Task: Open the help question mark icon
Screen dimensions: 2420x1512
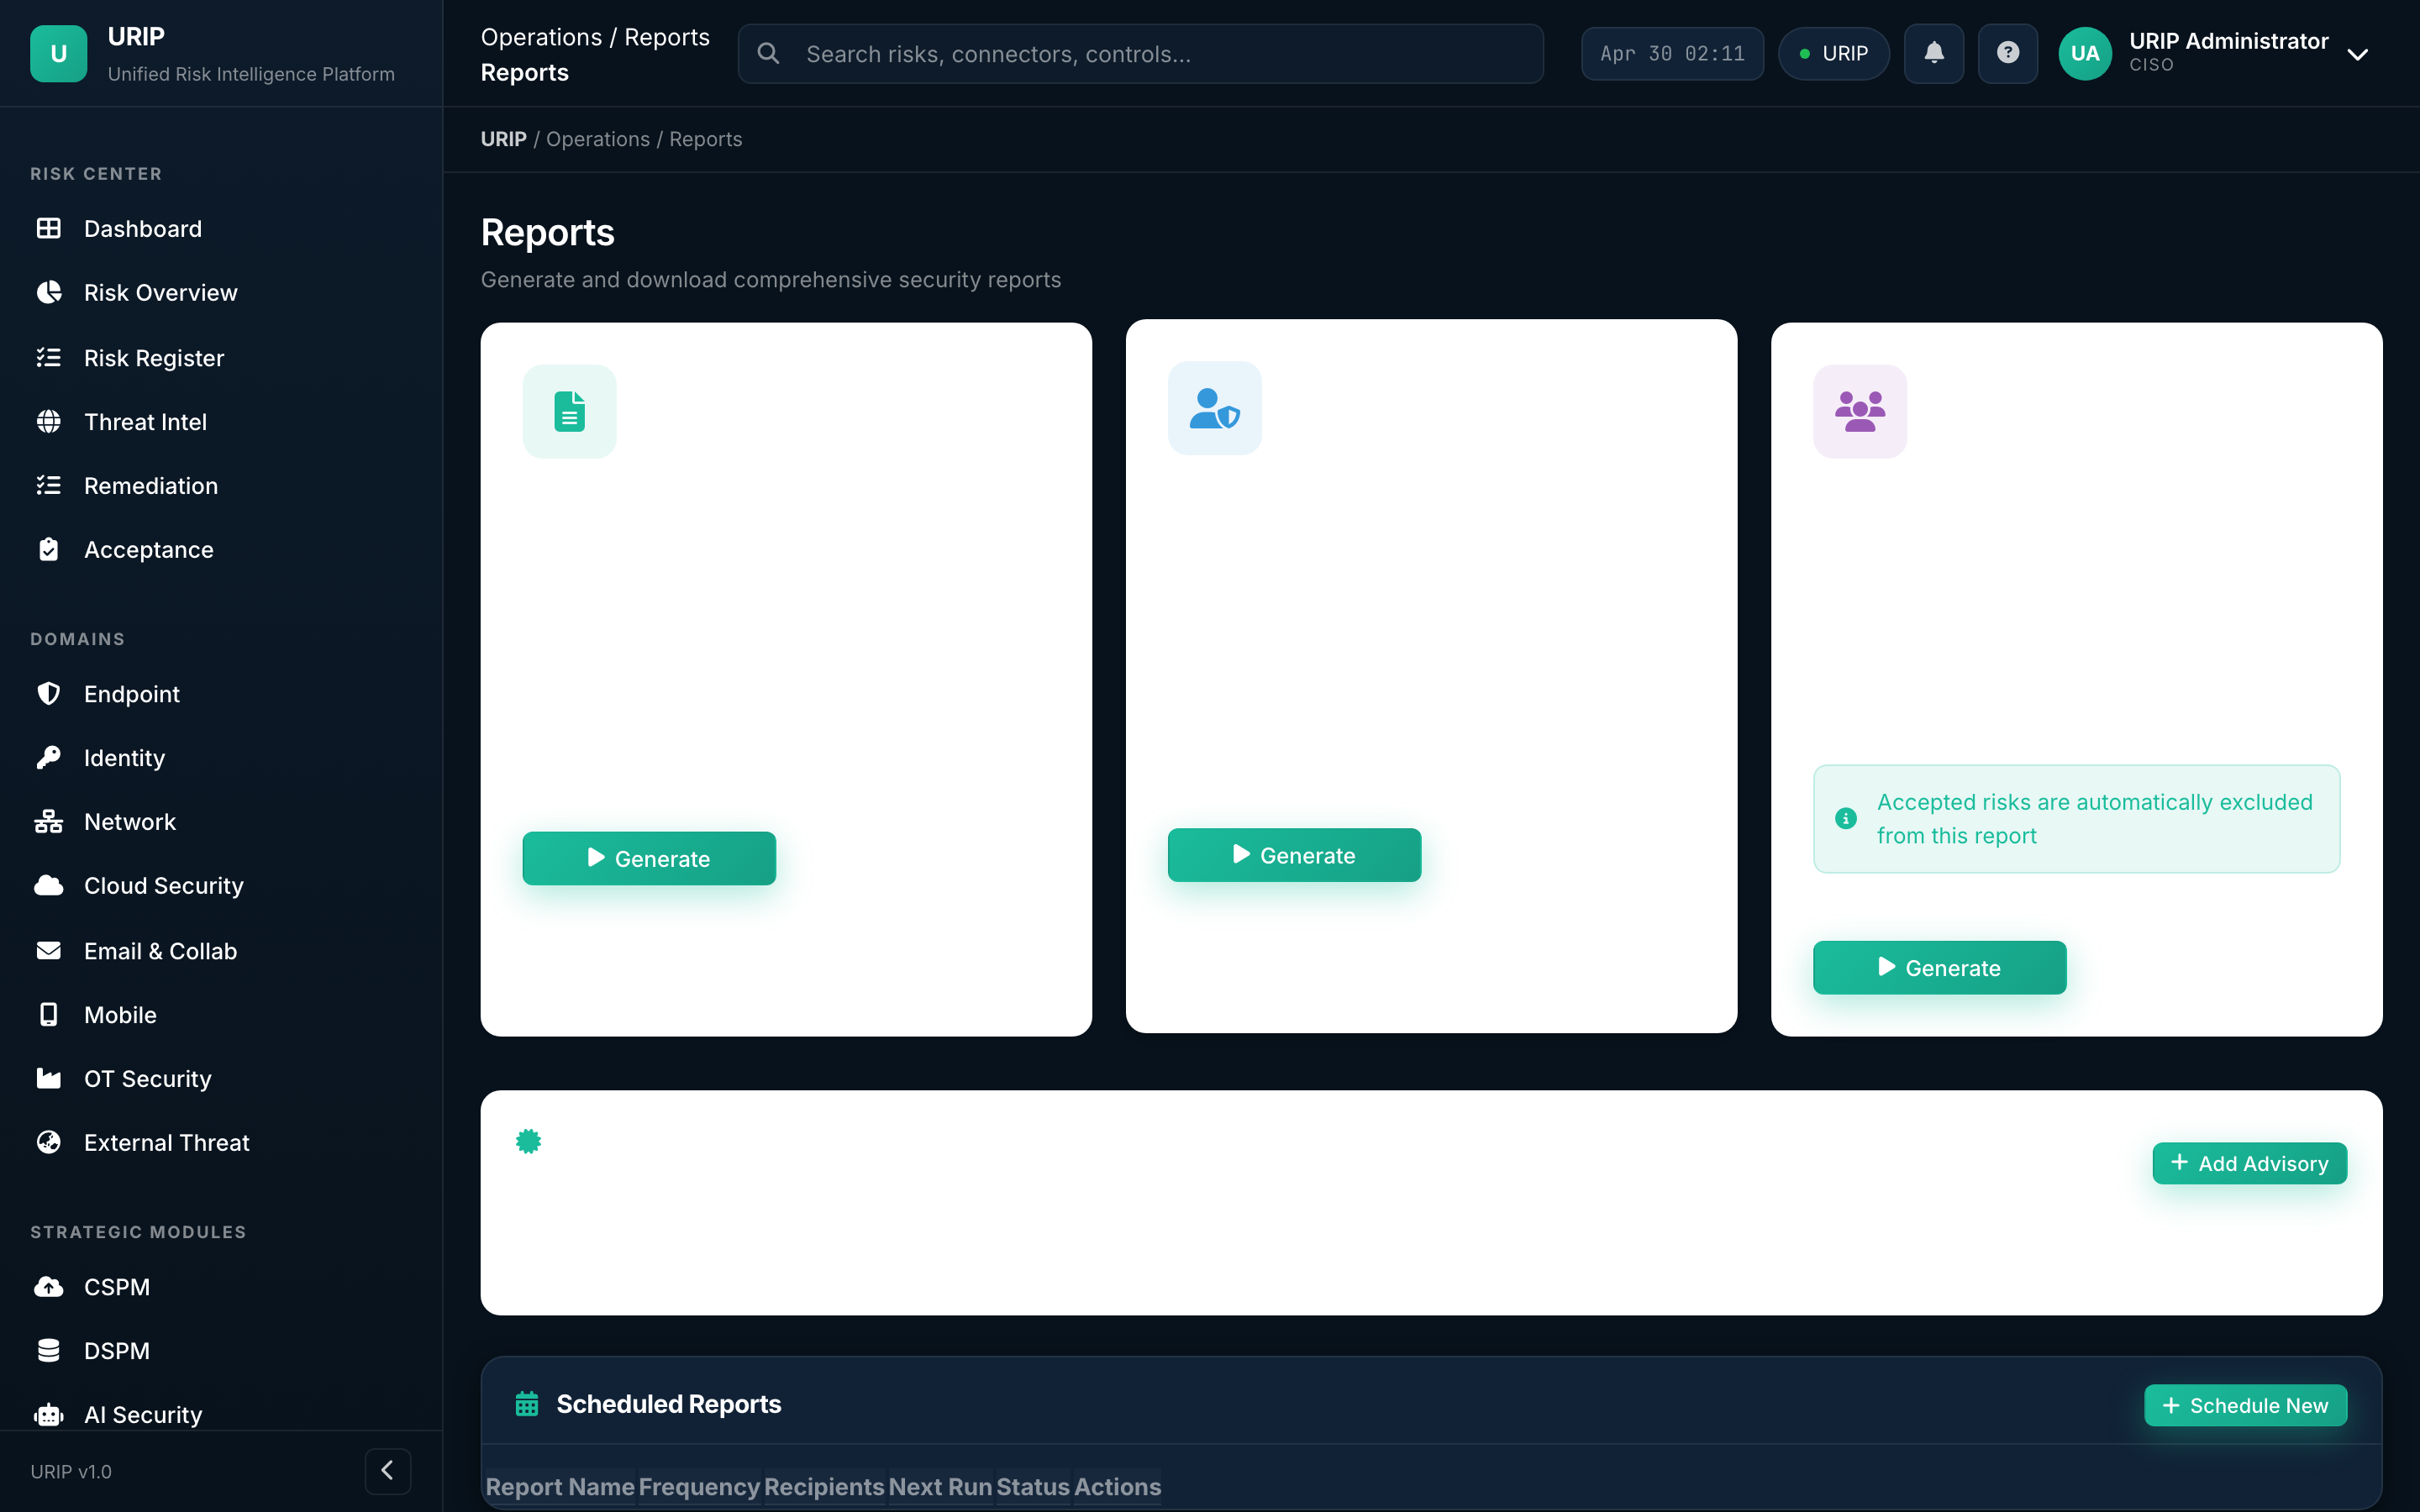Action: click(x=2008, y=53)
